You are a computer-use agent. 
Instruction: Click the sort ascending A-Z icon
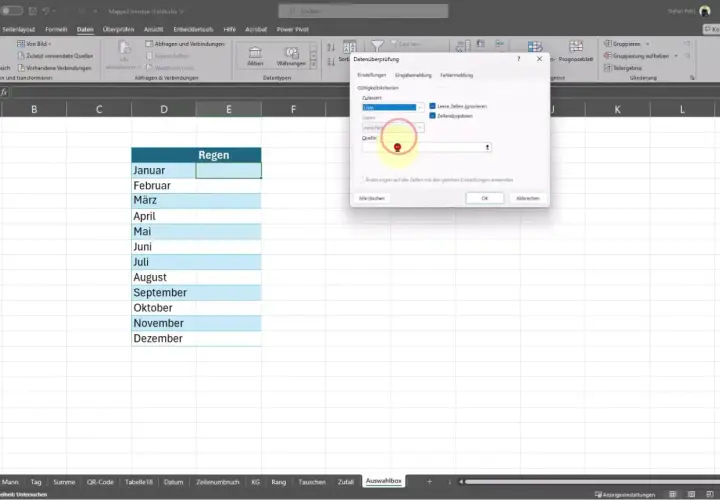(x=331, y=47)
